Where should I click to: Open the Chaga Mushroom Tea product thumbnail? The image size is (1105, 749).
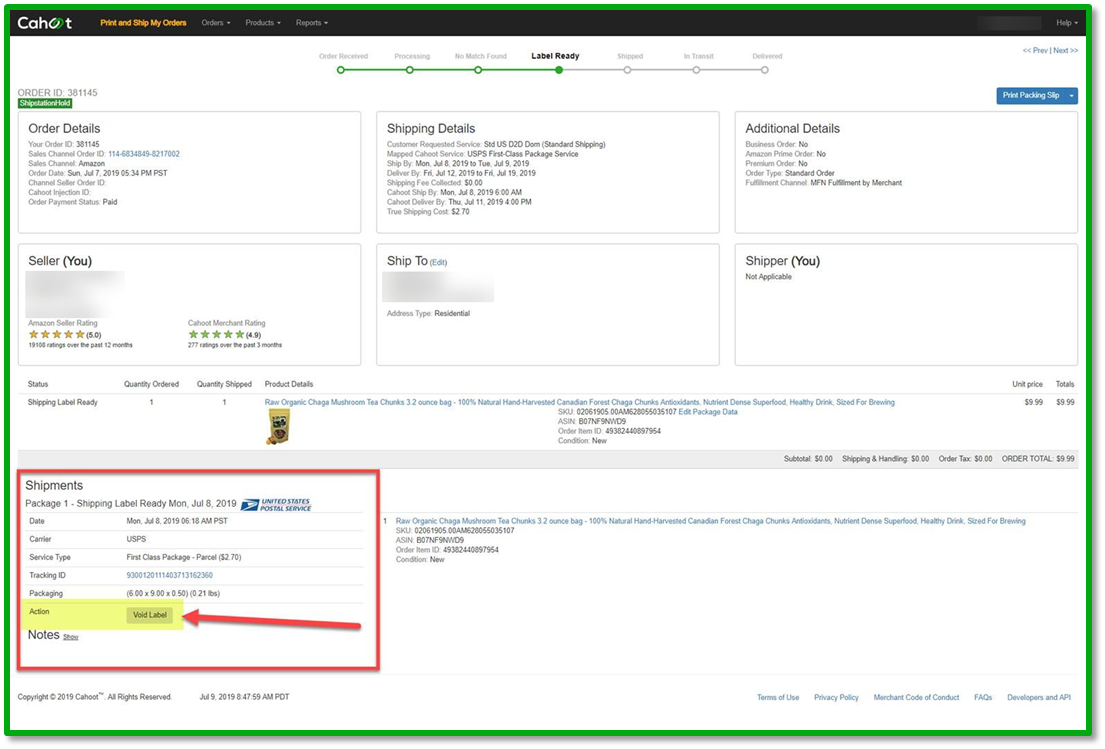278,427
